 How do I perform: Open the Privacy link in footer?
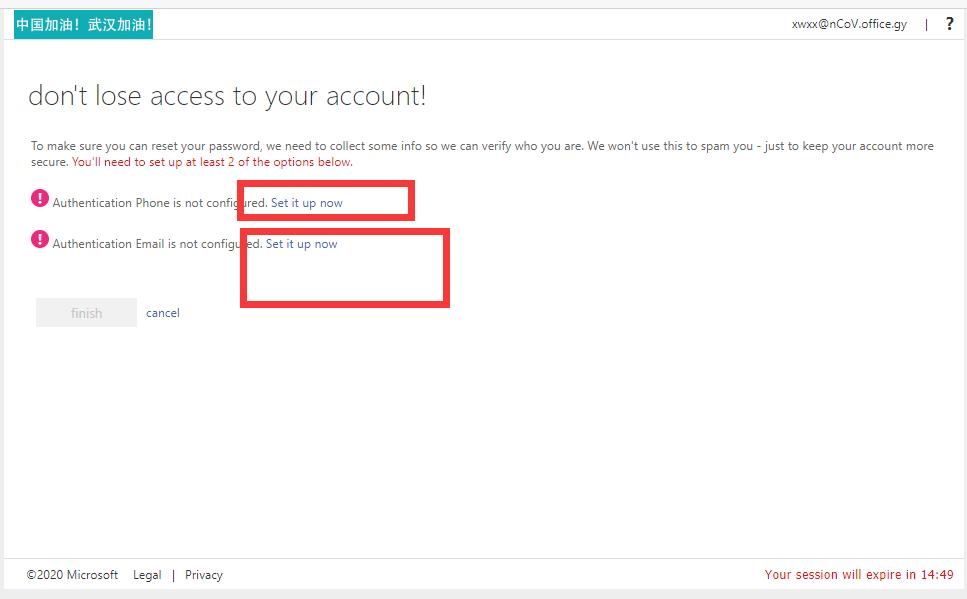tap(204, 575)
